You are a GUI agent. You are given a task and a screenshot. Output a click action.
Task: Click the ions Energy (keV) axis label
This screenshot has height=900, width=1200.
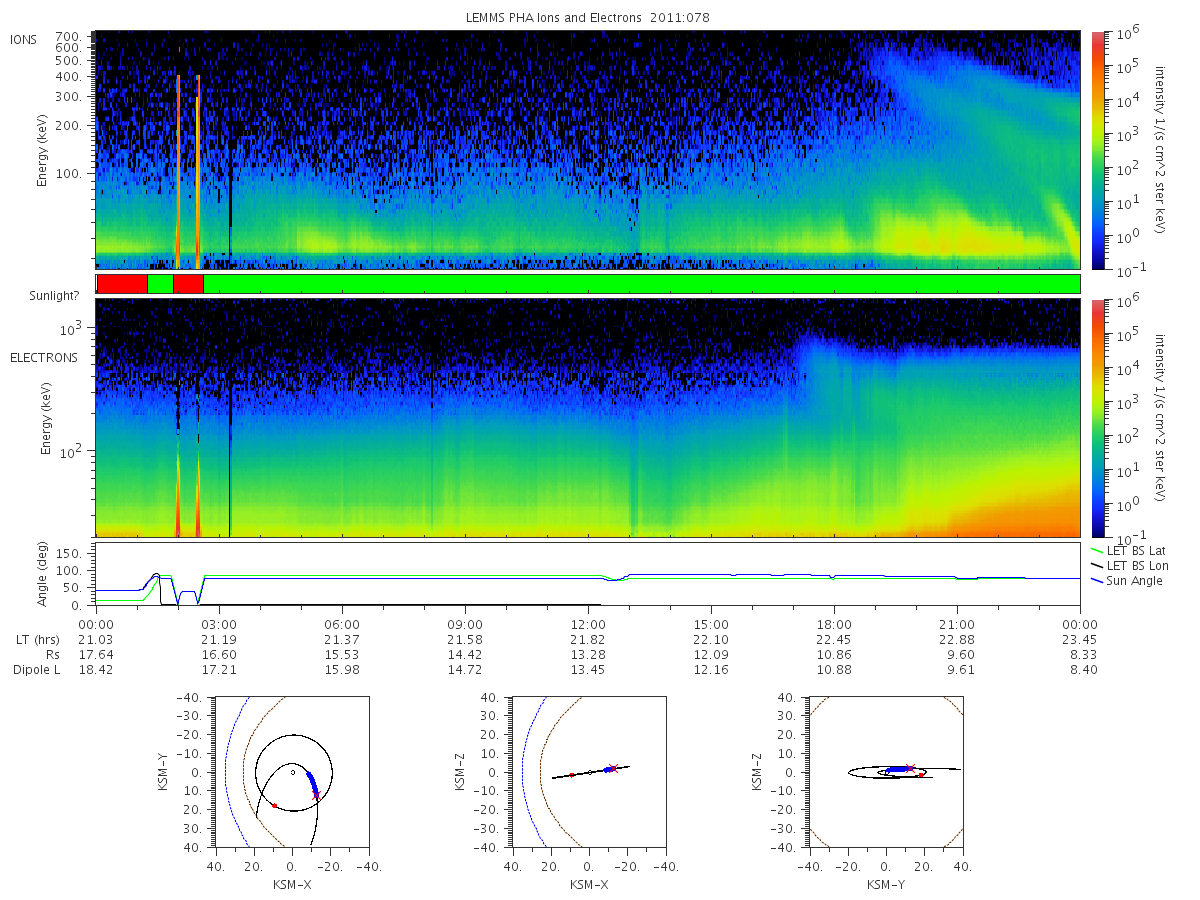[x=43, y=151]
